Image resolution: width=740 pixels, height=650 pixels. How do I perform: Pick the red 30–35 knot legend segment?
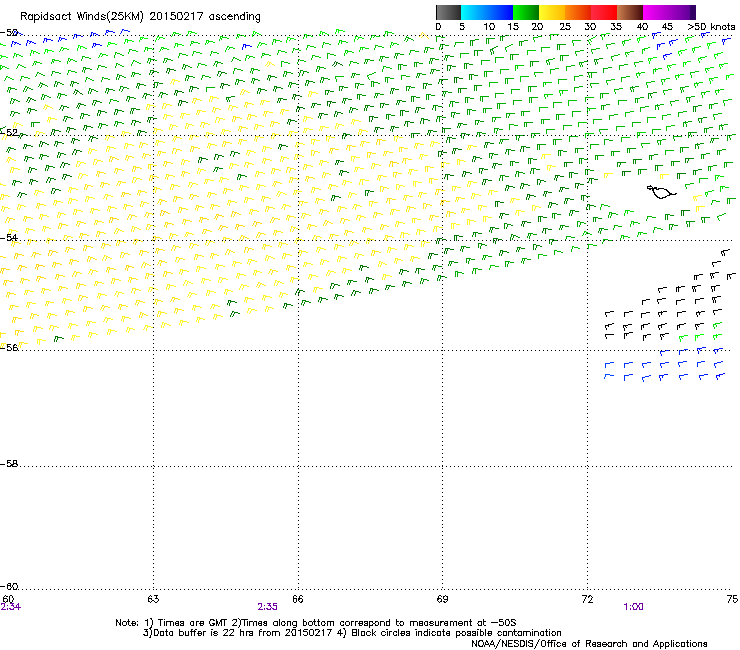[604, 12]
